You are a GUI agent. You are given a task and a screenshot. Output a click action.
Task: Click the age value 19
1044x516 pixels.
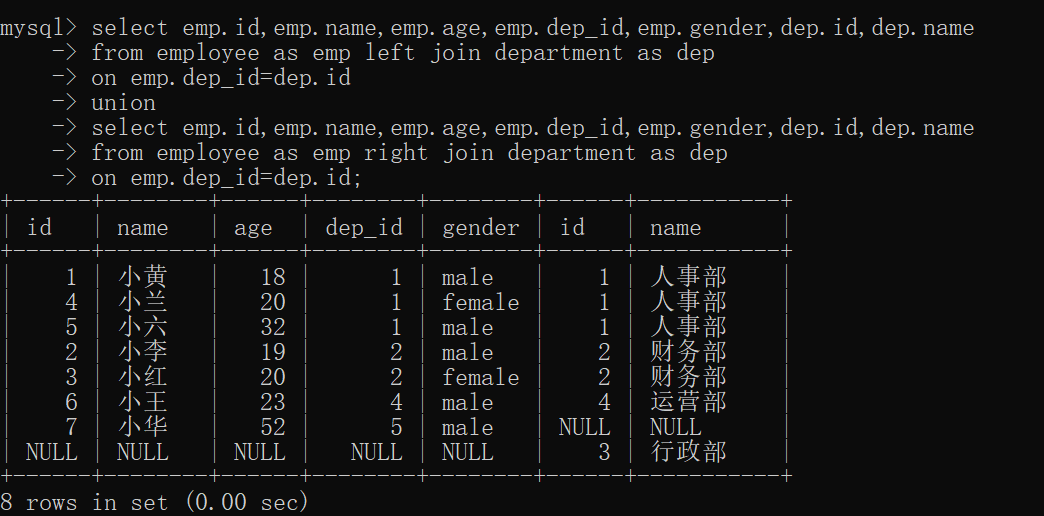click(x=273, y=352)
